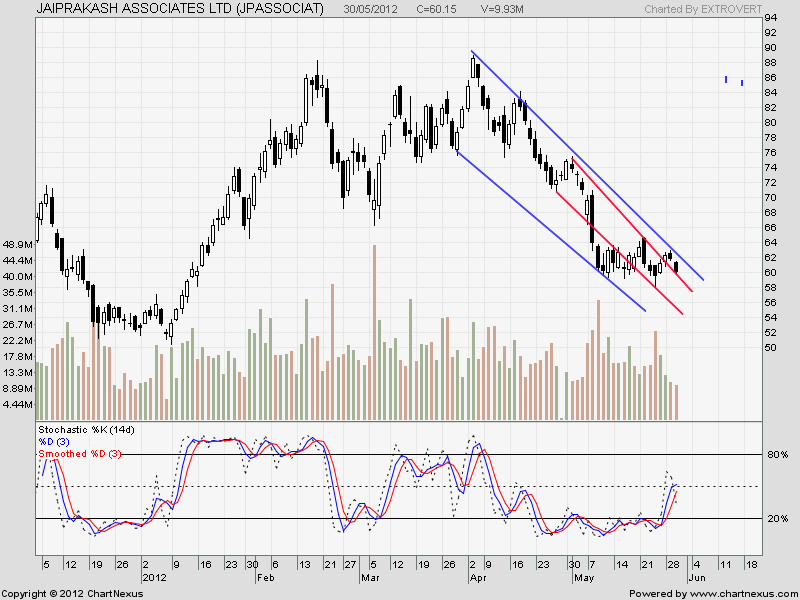This screenshot has width=800, height=600.
Task: Select the red Smoothed %D (3) legend
Action: coord(78,453)
